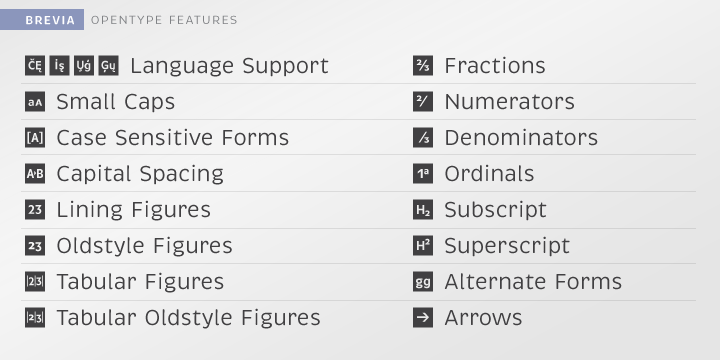Select the Tabular Oldstyle Figures icon
Image resolution: width=720 pixels, height=360 pixels.
tap(35, 318)
